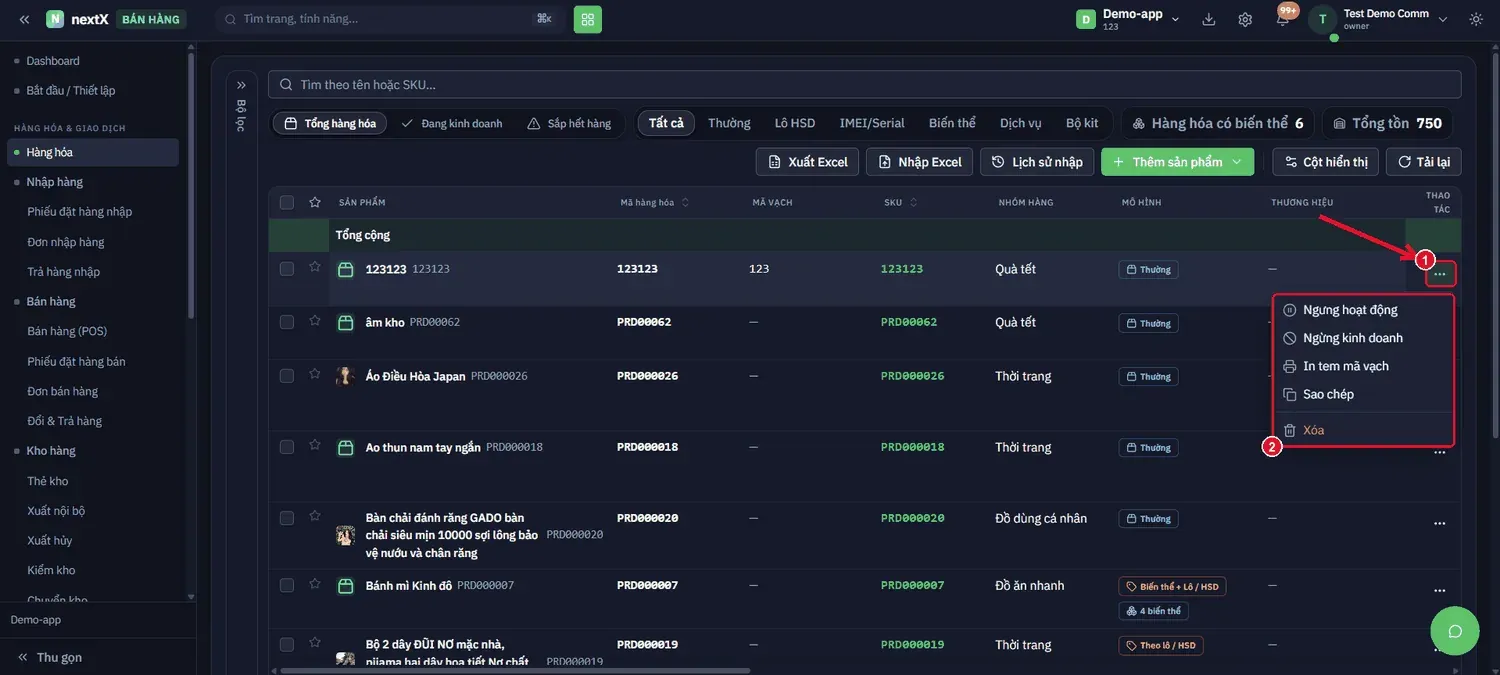This screenshot has height=675, width=1500.
Task: Open the notifications bell icon
Action: (x=1283, y=19)
